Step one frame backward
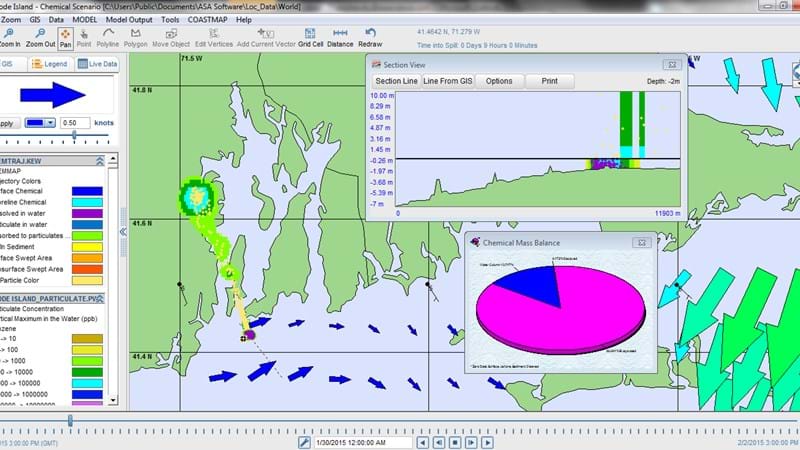Screen dimensions: 800x450 coord(438,442)
